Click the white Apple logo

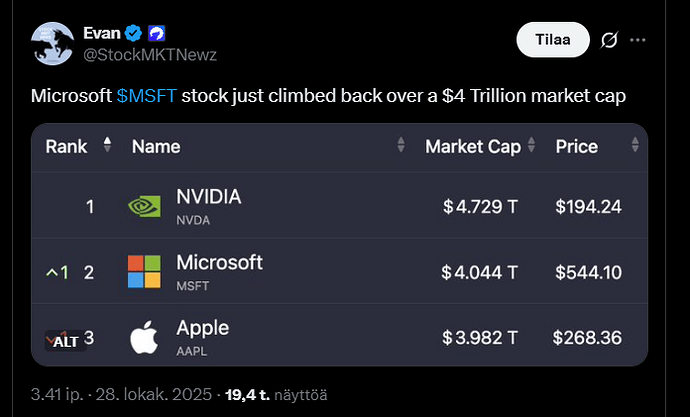tap(144, 337)
